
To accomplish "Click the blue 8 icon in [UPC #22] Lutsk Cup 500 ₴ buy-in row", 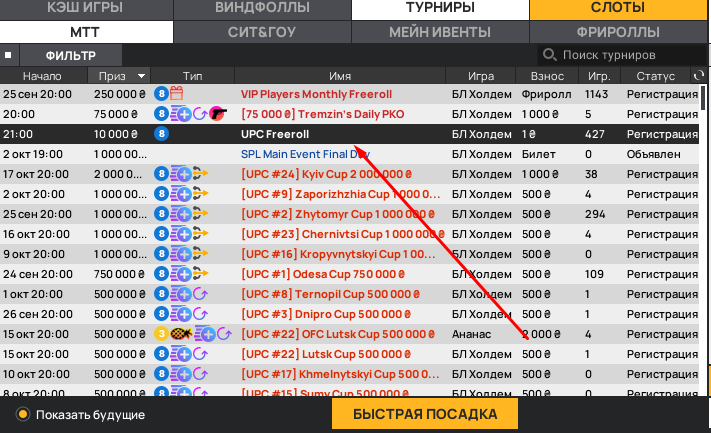I will coord(161,354).
